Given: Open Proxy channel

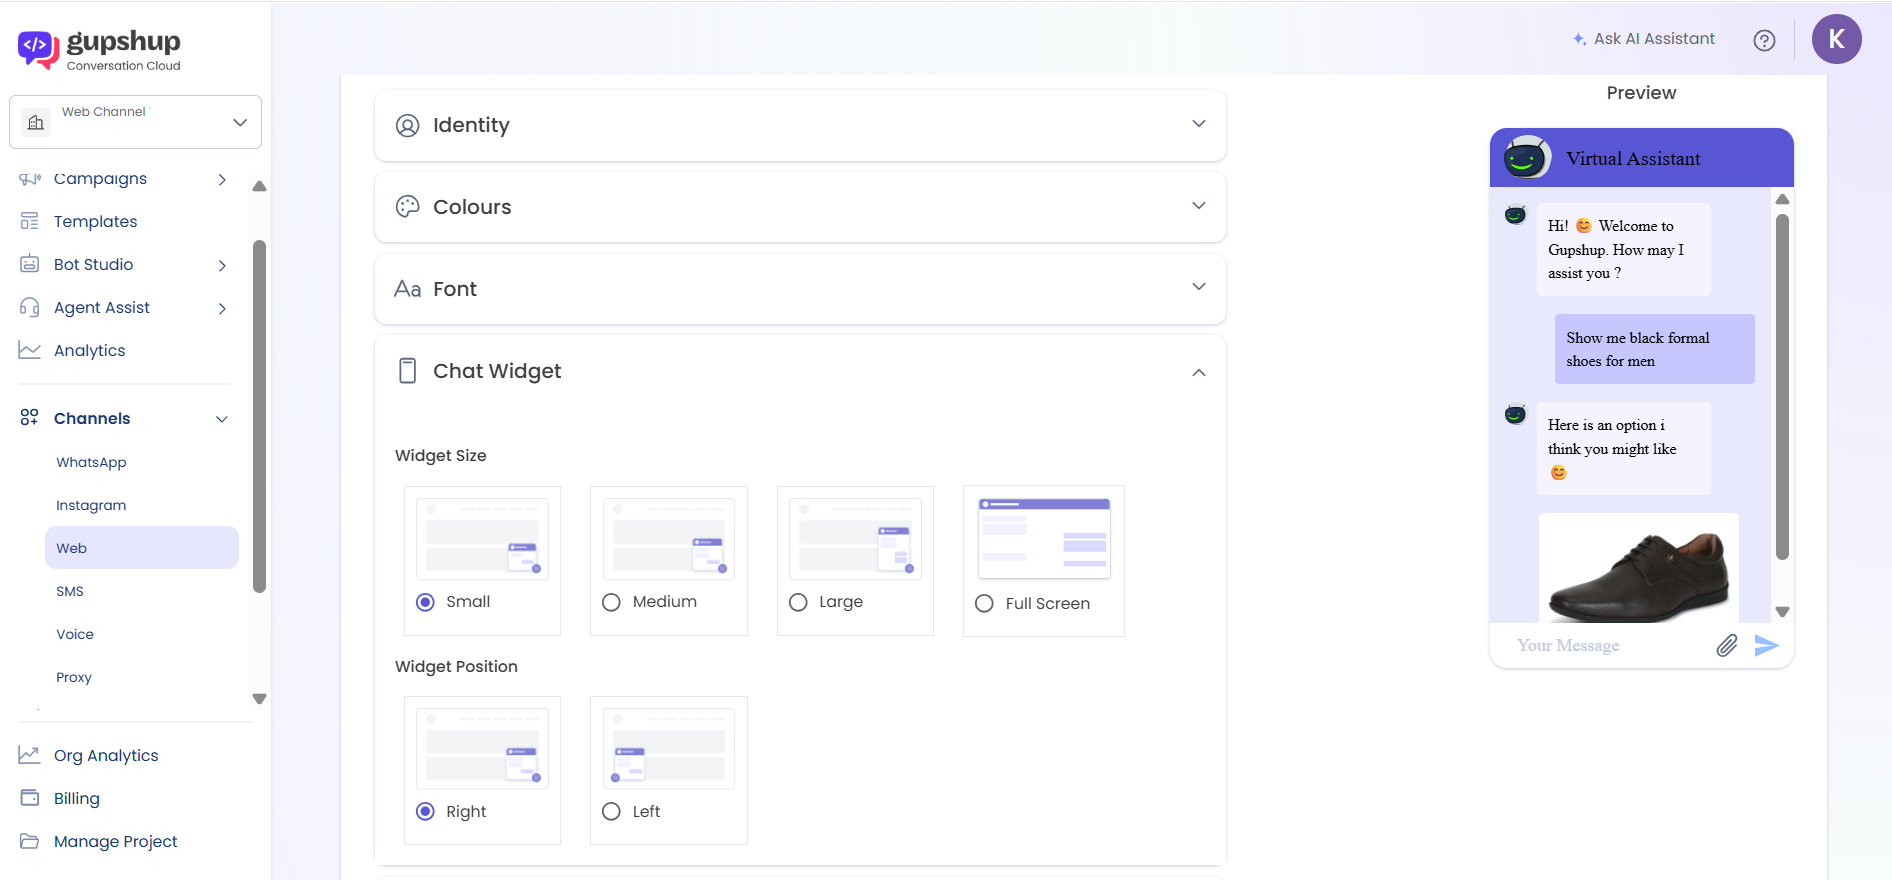Looking at the screenshot, I should (74, 677).
